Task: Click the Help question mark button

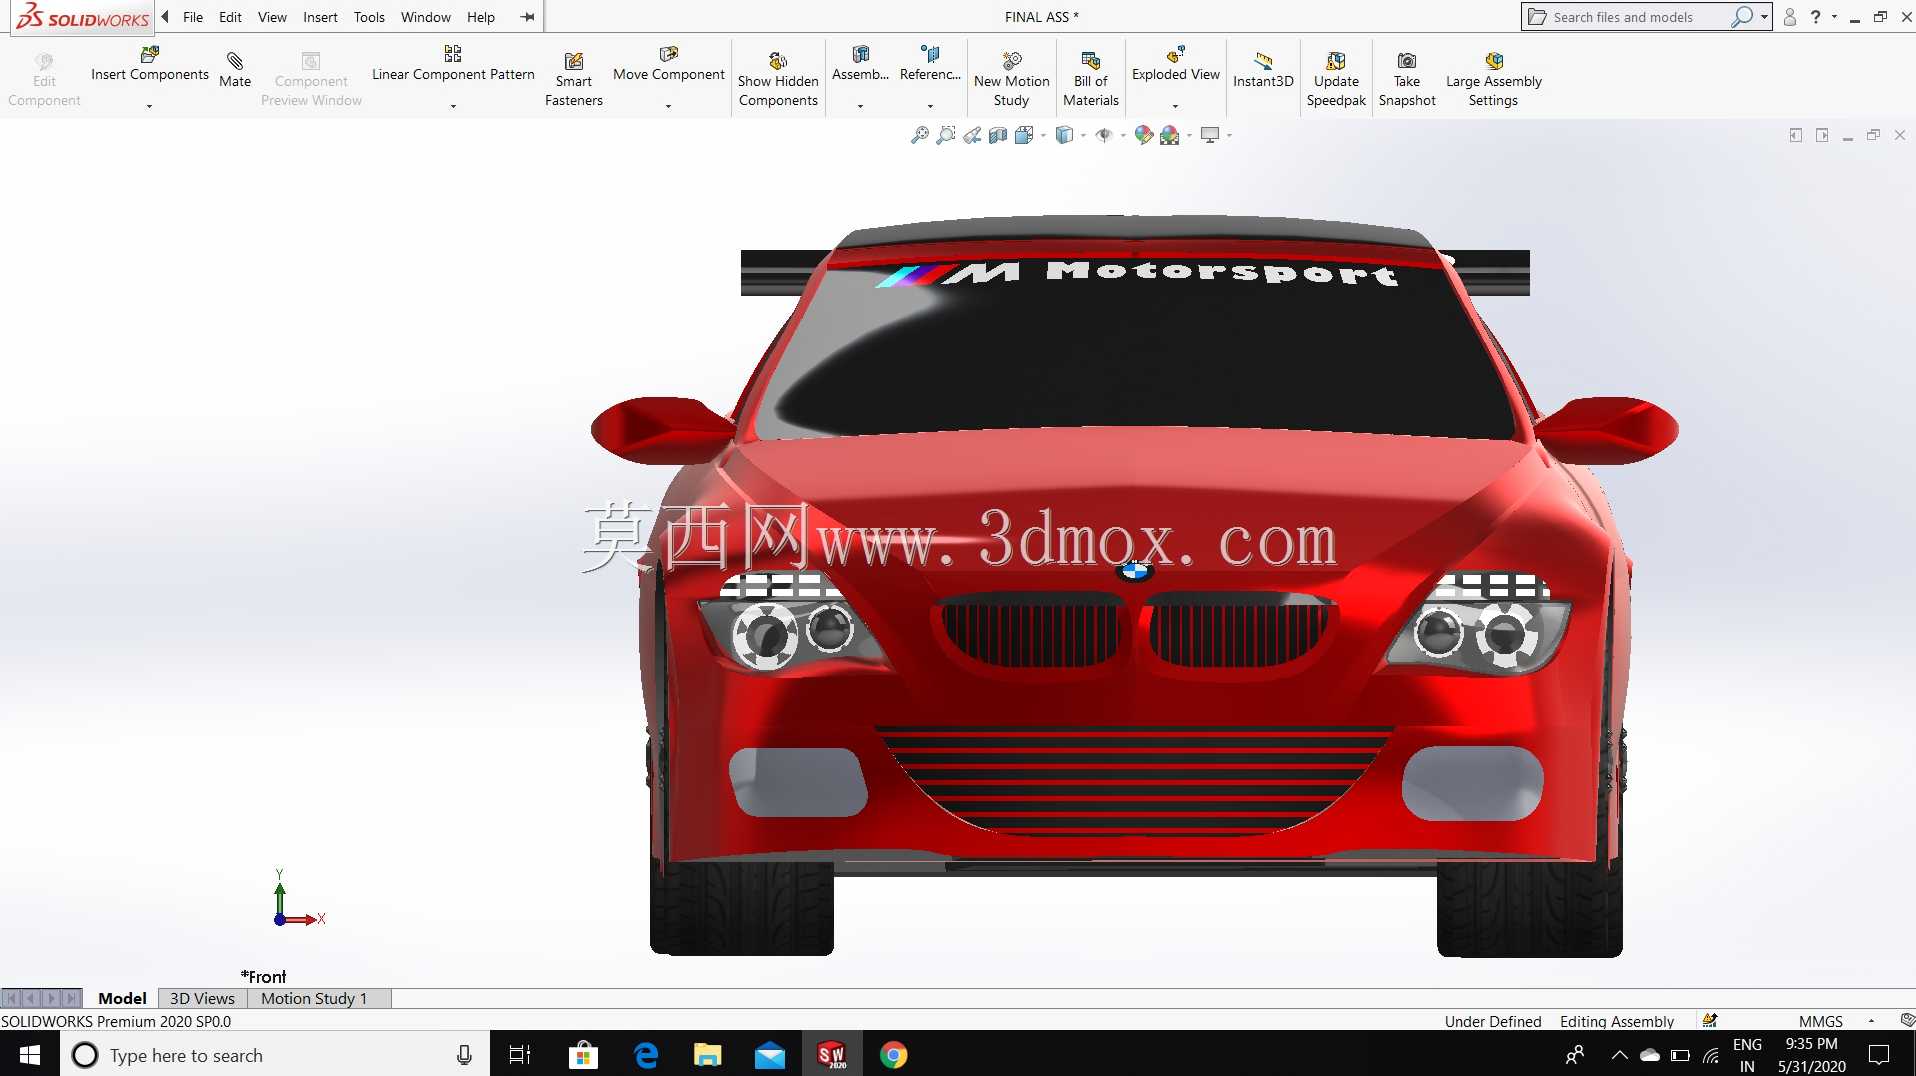Action: [1816, 17]
